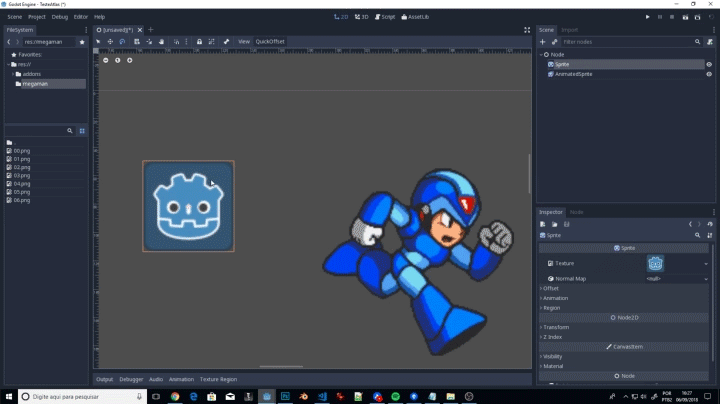The height and width of the screenshot is (404, 720).
Task: Toggle visibility of the Sprite node
Action: point(709,64)
